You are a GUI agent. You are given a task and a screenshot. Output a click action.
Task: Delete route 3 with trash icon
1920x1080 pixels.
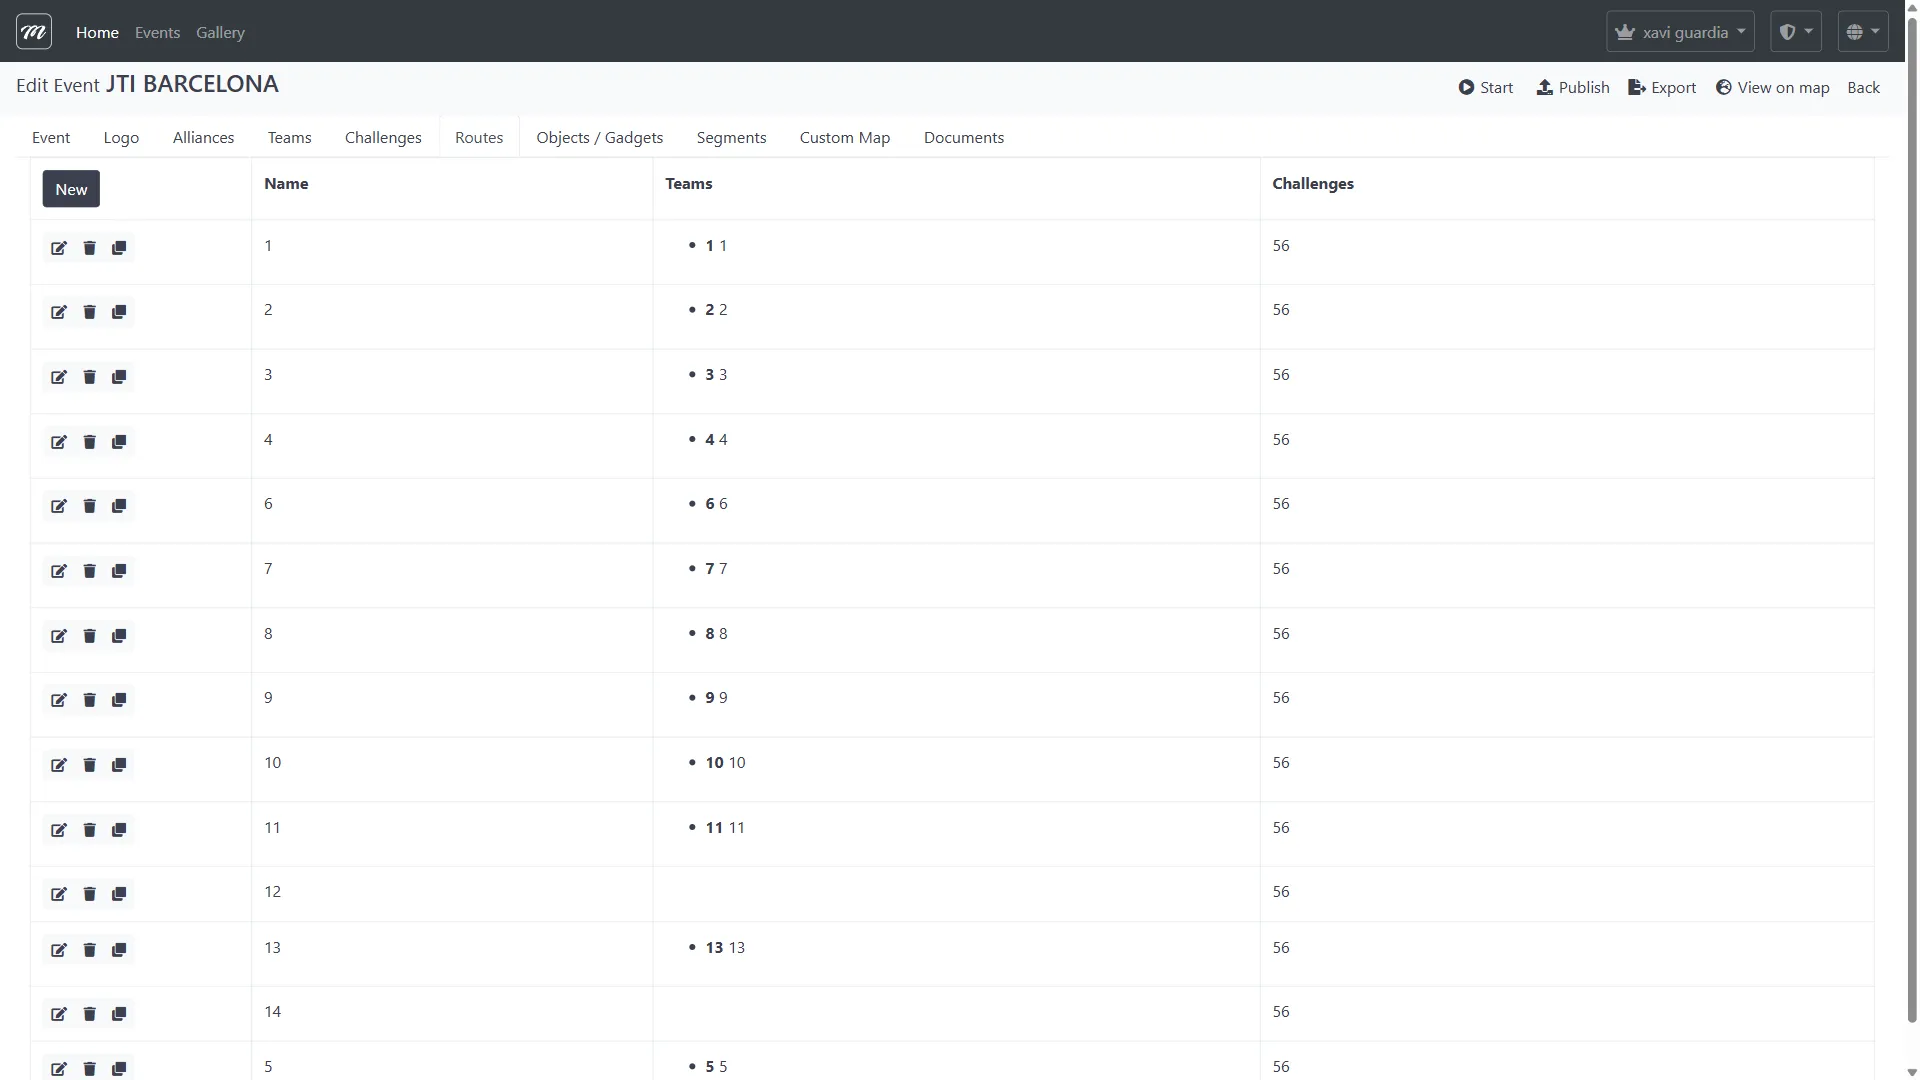89,377
